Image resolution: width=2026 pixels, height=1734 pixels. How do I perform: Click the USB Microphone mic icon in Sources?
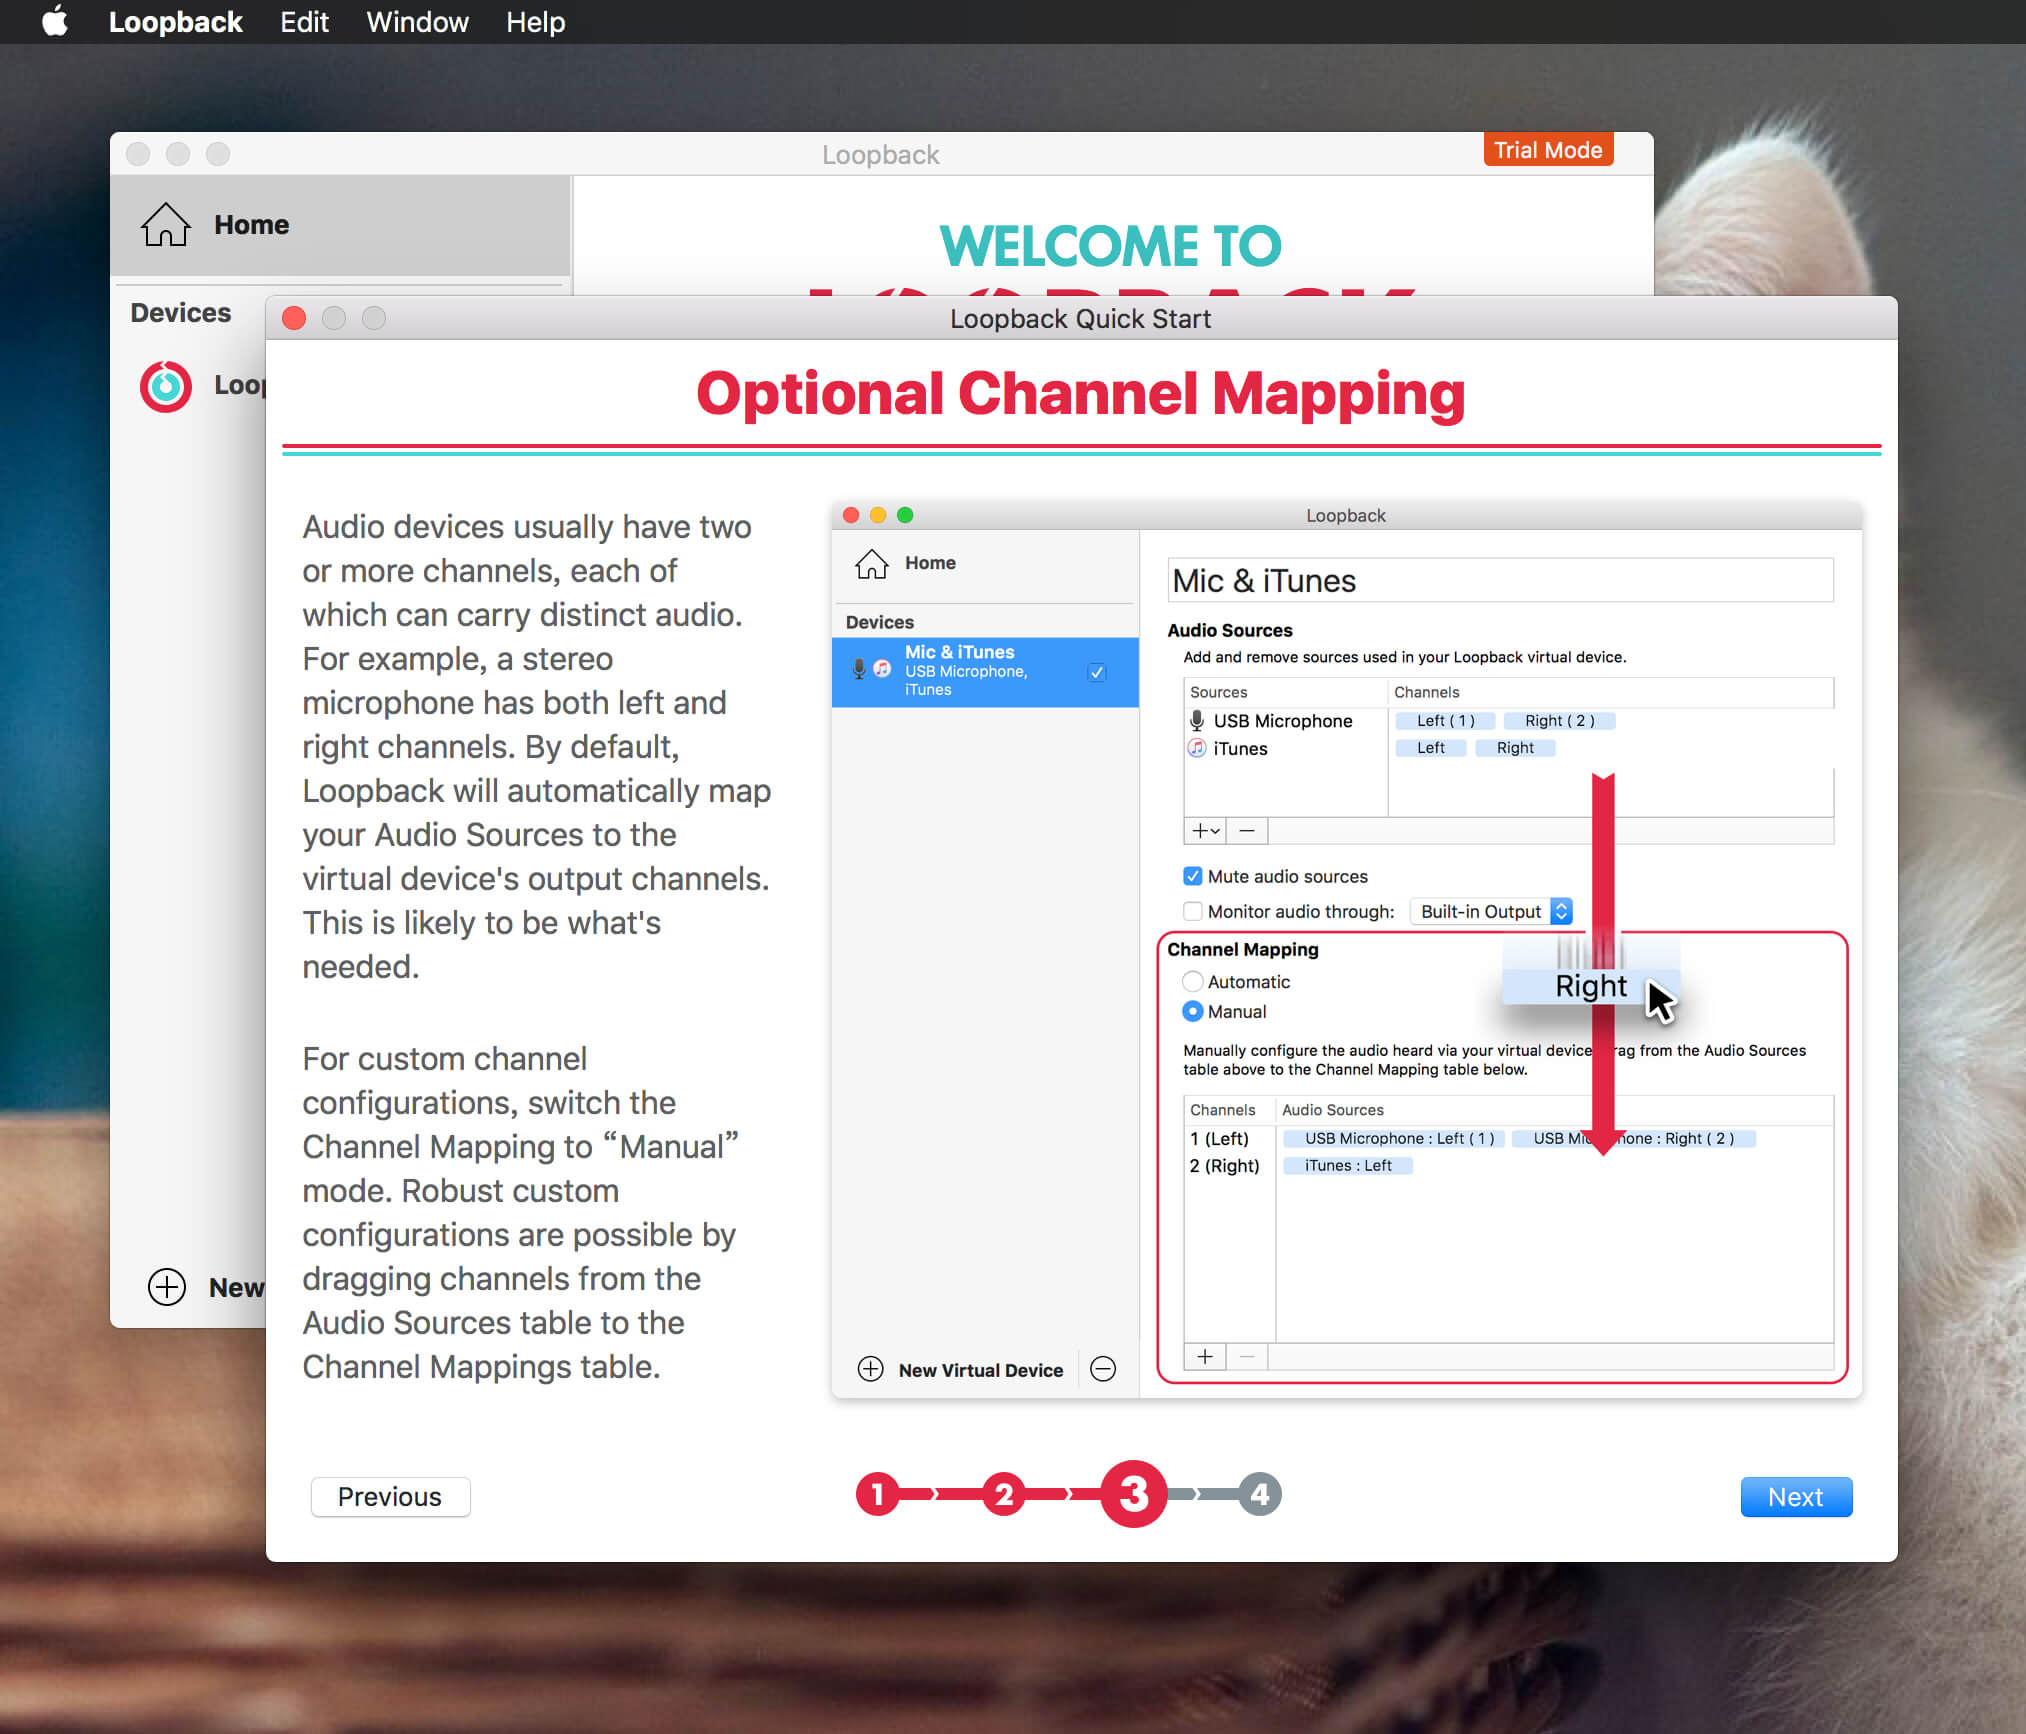pos(1197,721)
